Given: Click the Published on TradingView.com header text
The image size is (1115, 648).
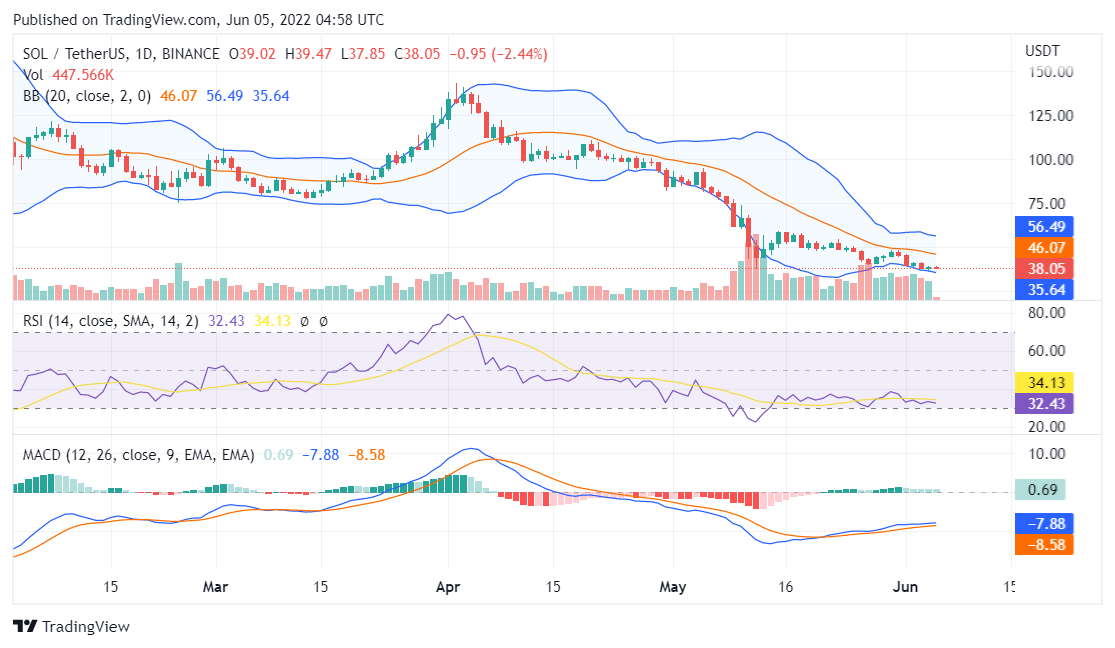Looking at the screenshot, I should point(199,20).
